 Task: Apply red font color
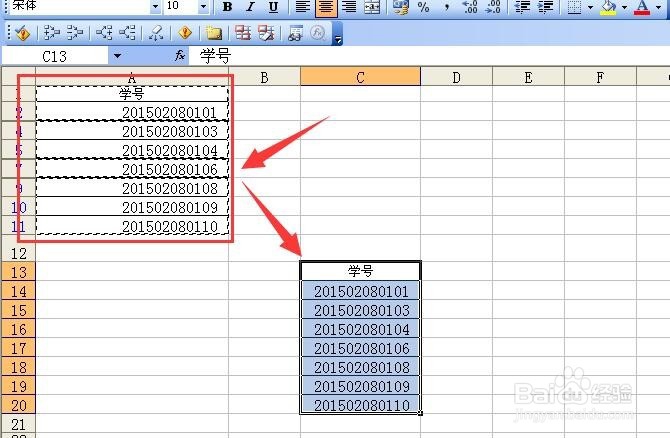point(642,7)
